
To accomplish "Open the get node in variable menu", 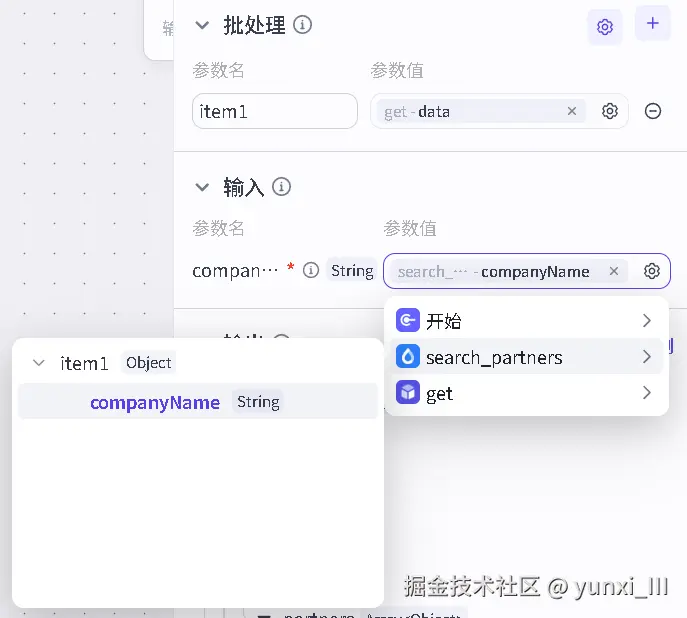I will pos(526,392).
